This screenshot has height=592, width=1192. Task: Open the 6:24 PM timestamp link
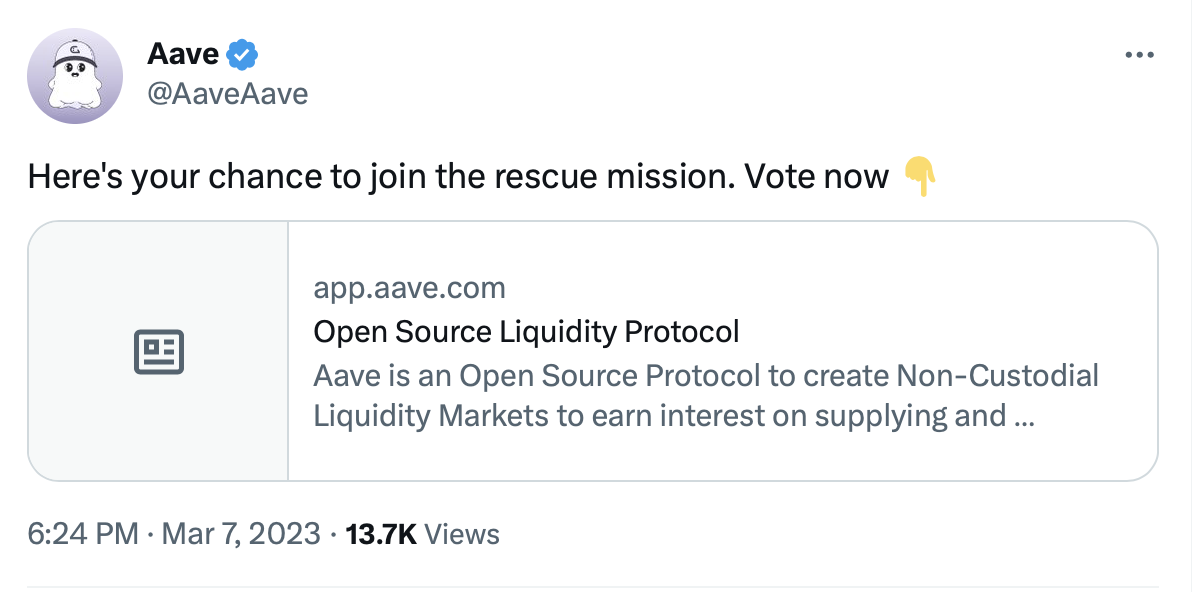click(83, 534)
